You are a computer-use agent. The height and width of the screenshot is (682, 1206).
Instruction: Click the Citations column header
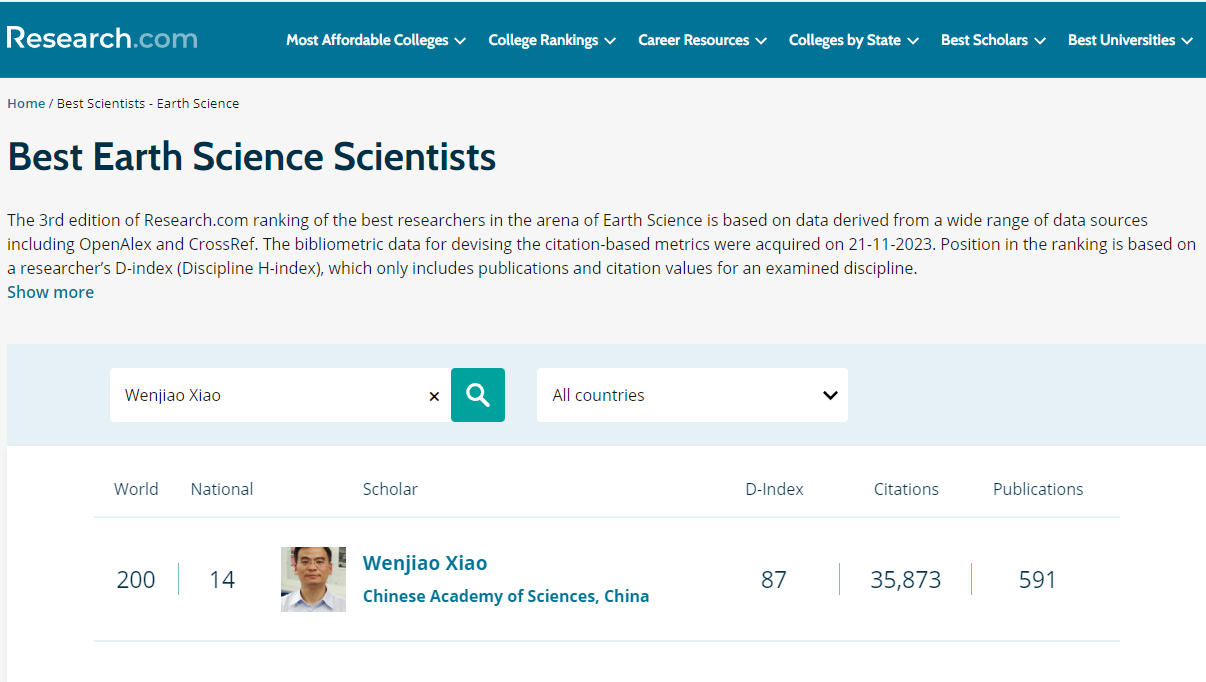click(906, 489)
